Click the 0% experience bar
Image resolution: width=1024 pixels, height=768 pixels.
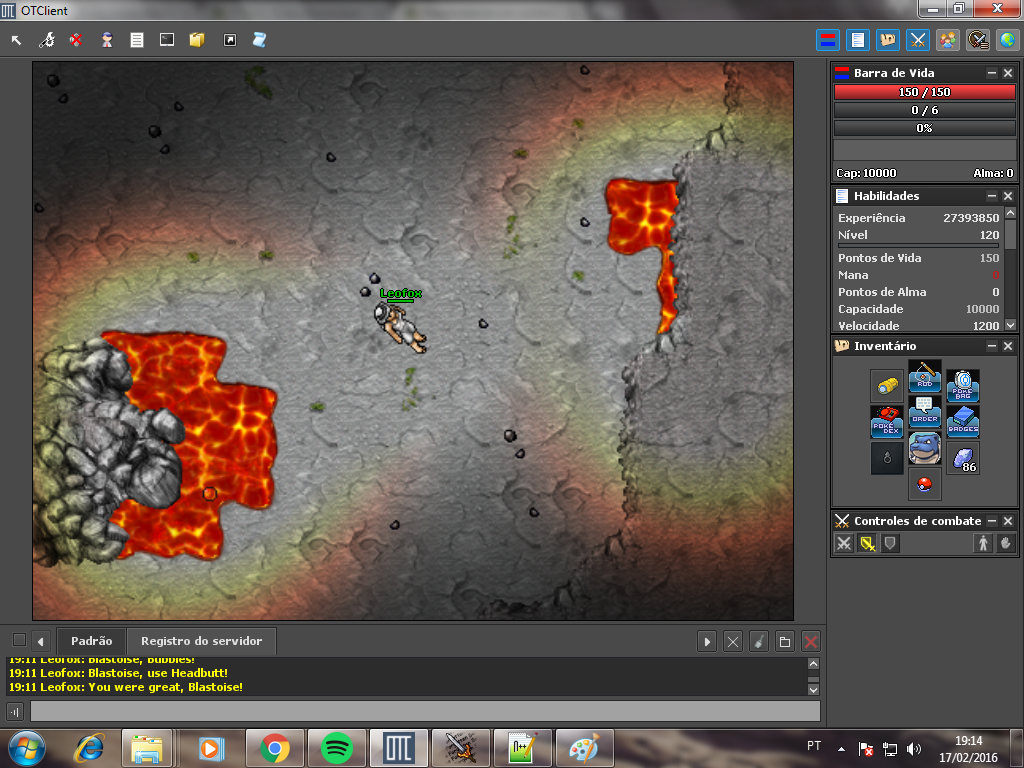(924, 128)
